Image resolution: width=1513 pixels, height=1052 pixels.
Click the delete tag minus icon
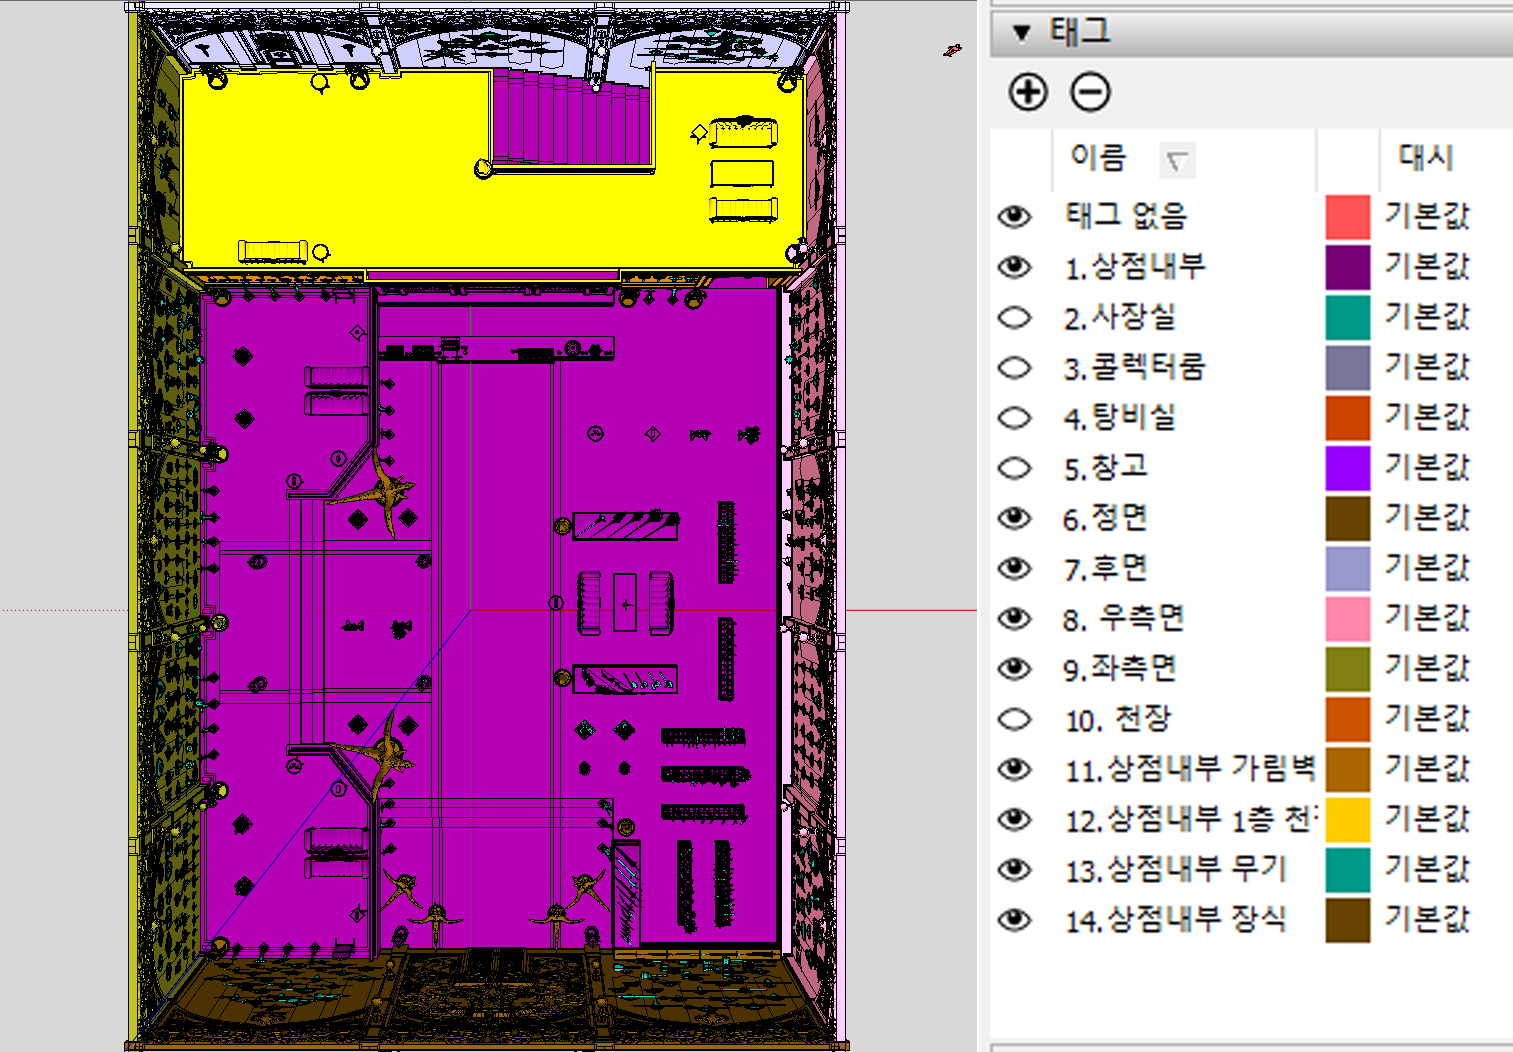coord(1090,92)
